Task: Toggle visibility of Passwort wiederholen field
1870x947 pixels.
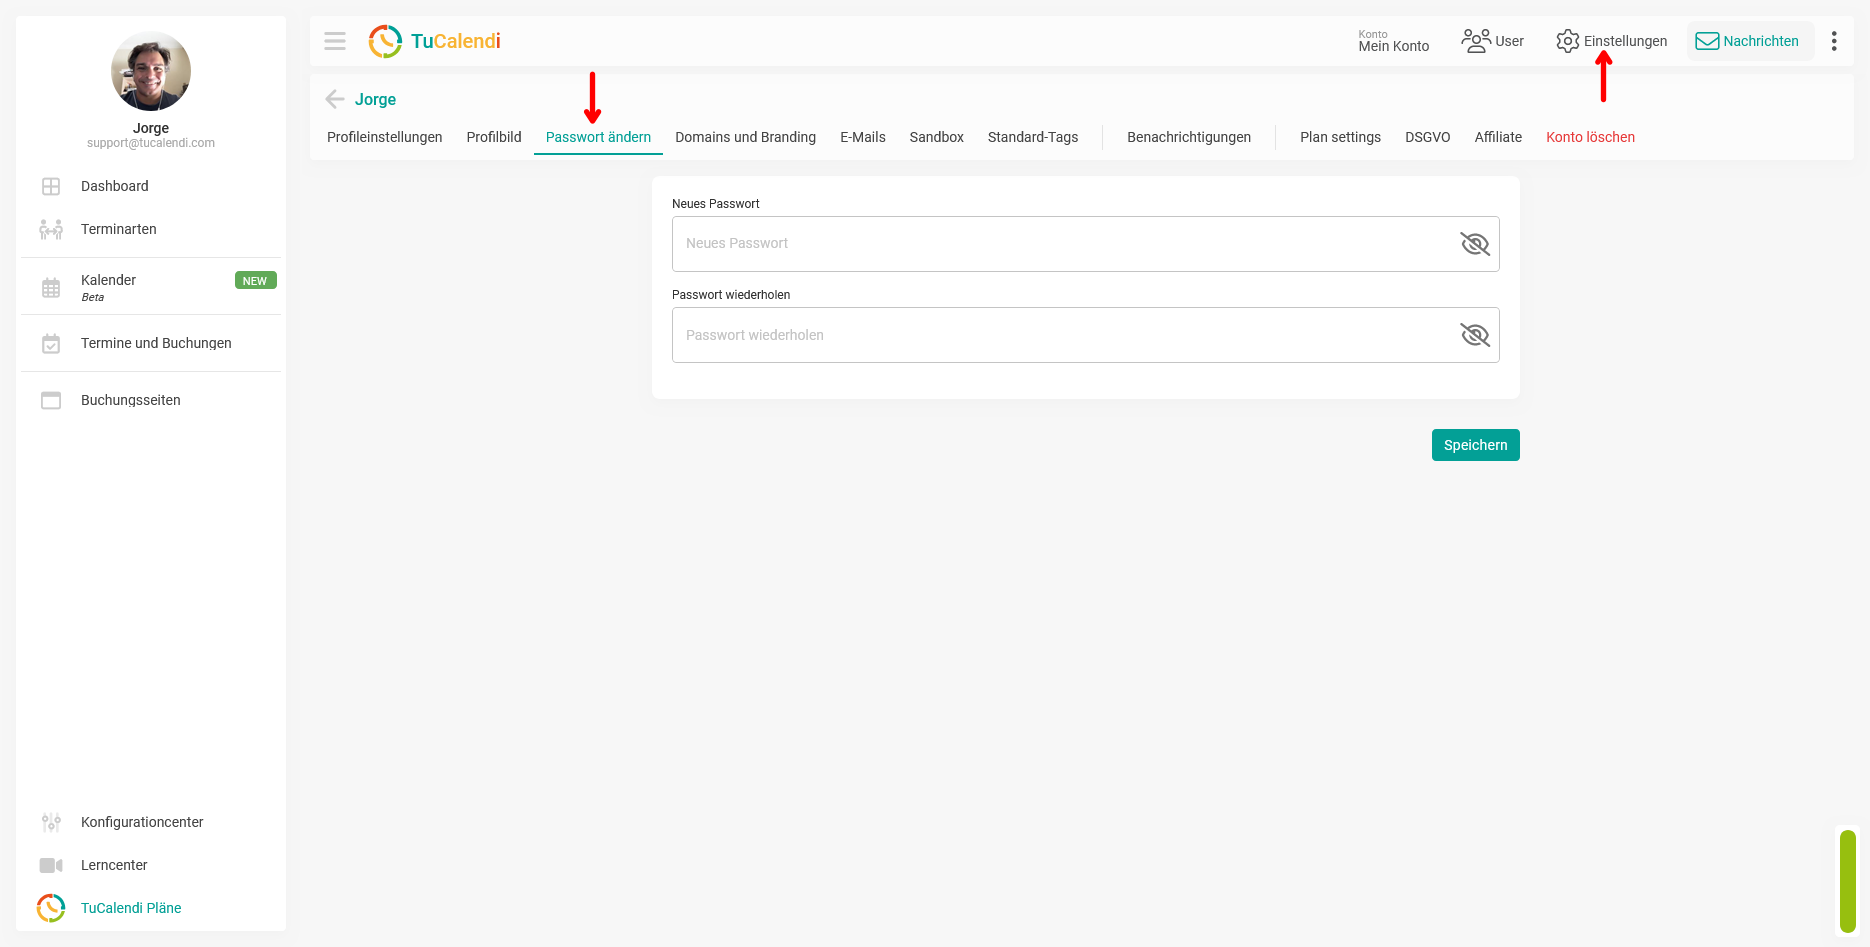Action: click(x=1475, y=335)
